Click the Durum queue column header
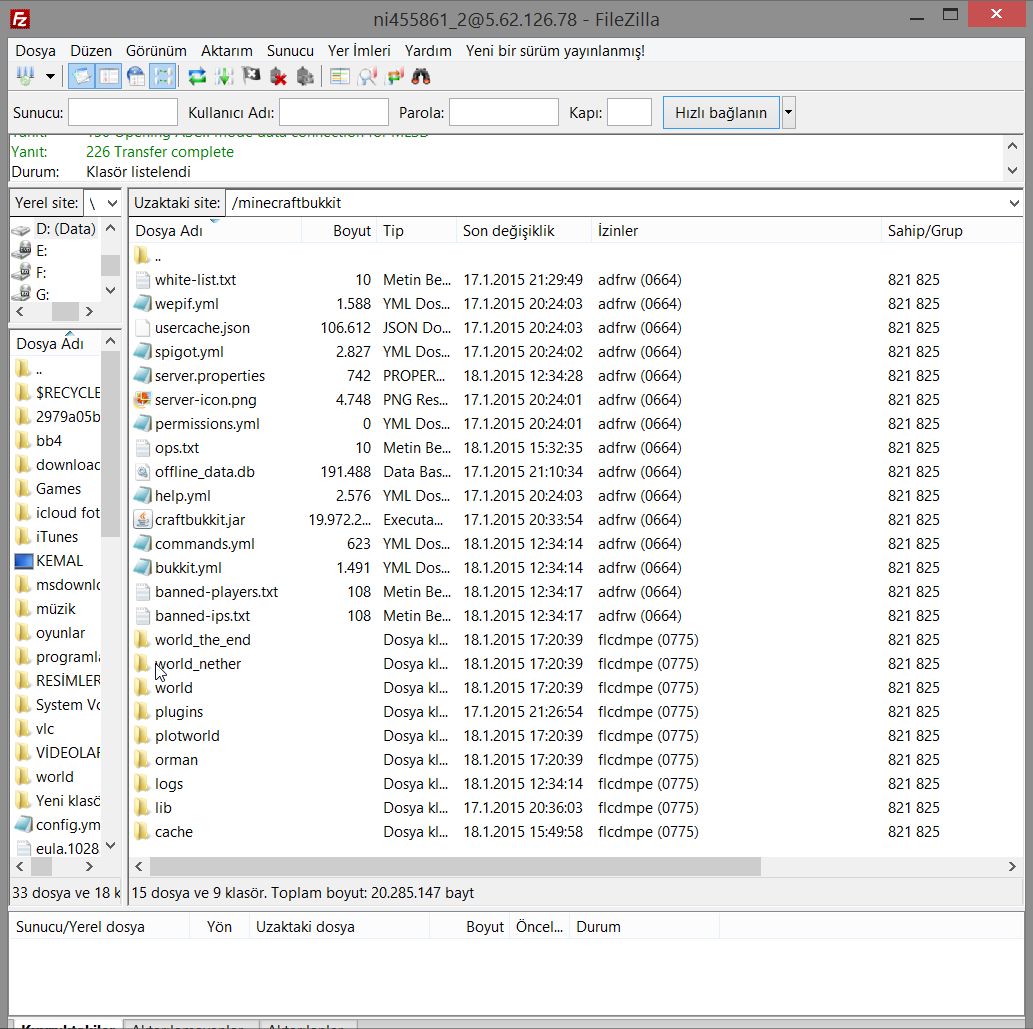 [646, 927]
